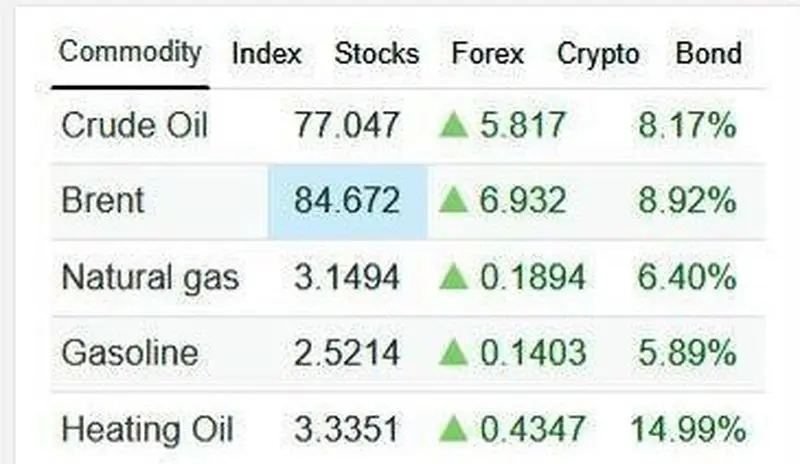Viewport: 800px width, 464px height.
Task: Open the Heating Oil commodity link
Action: 147,430
